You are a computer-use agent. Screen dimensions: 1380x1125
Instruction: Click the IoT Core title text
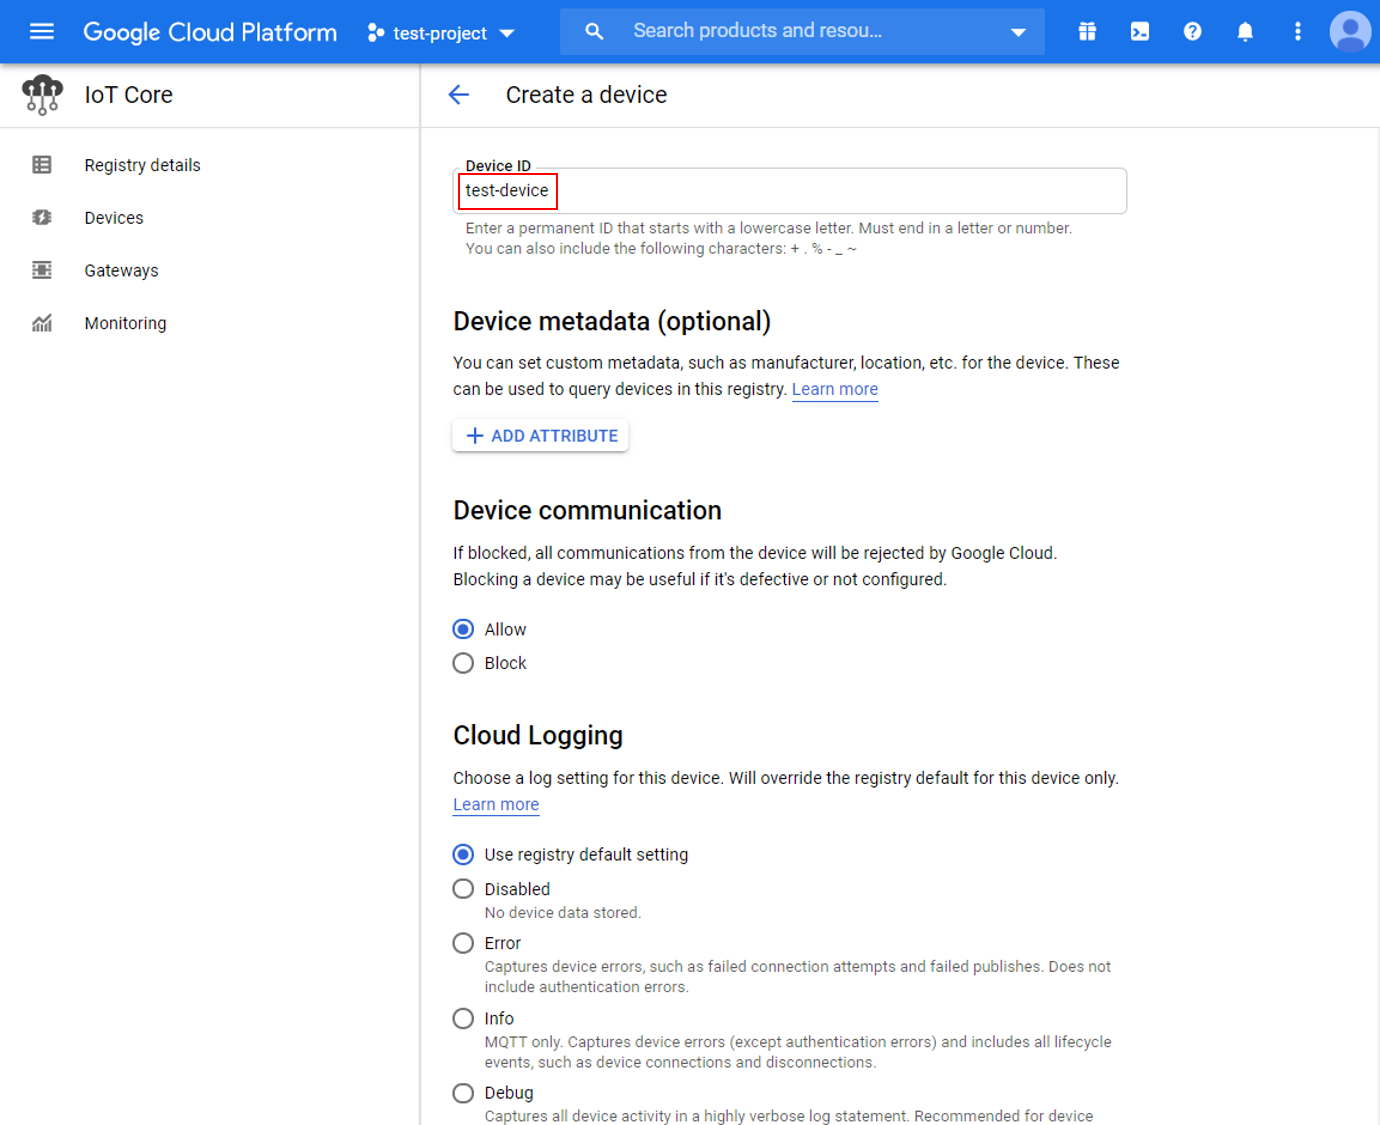(128, 95)
